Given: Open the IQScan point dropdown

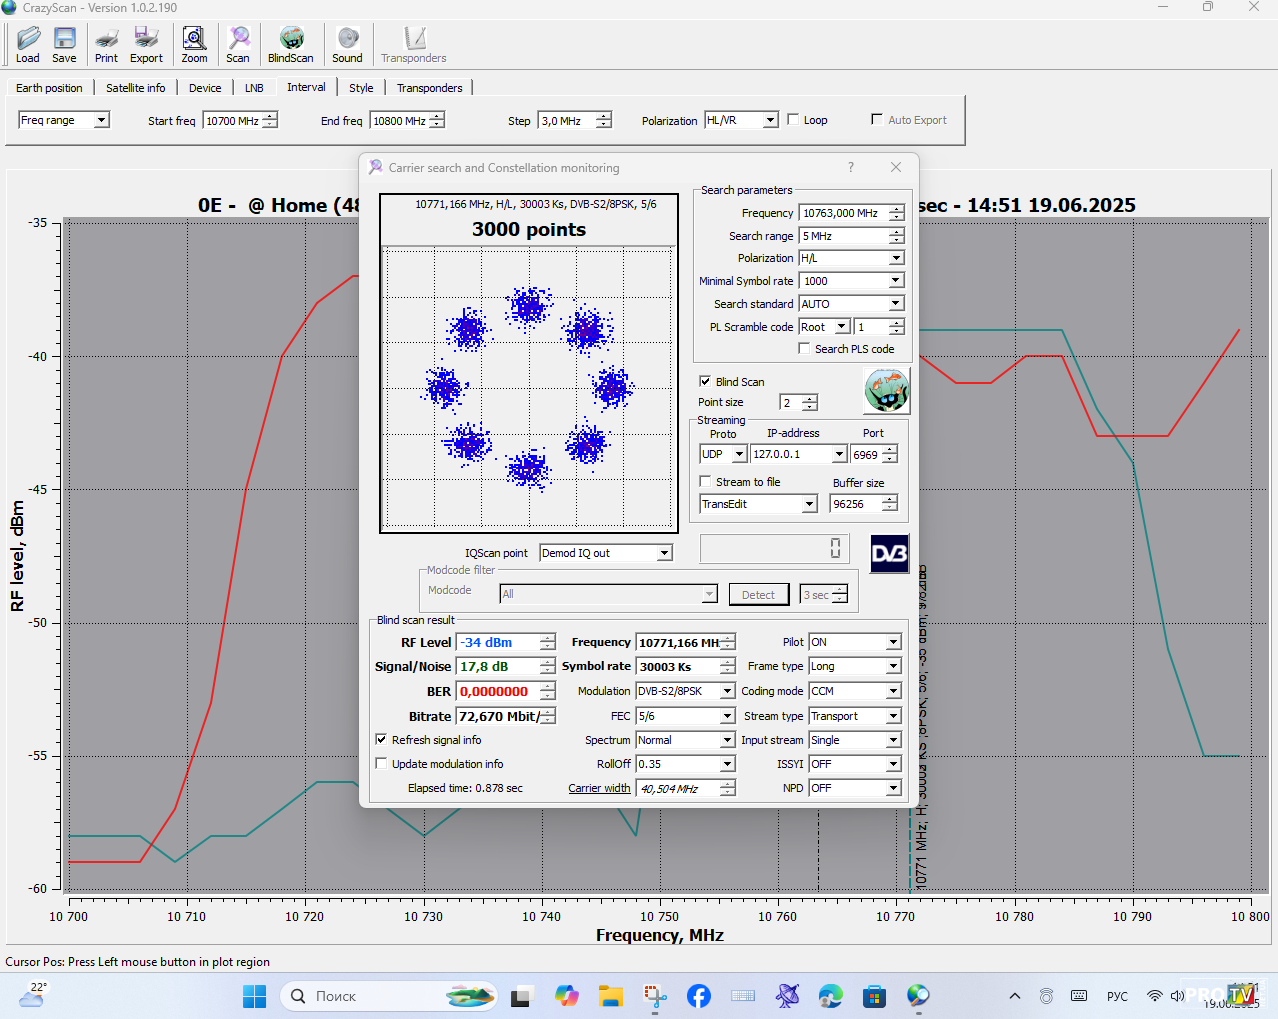Looking at the screenshot, I should pos(664,553).
